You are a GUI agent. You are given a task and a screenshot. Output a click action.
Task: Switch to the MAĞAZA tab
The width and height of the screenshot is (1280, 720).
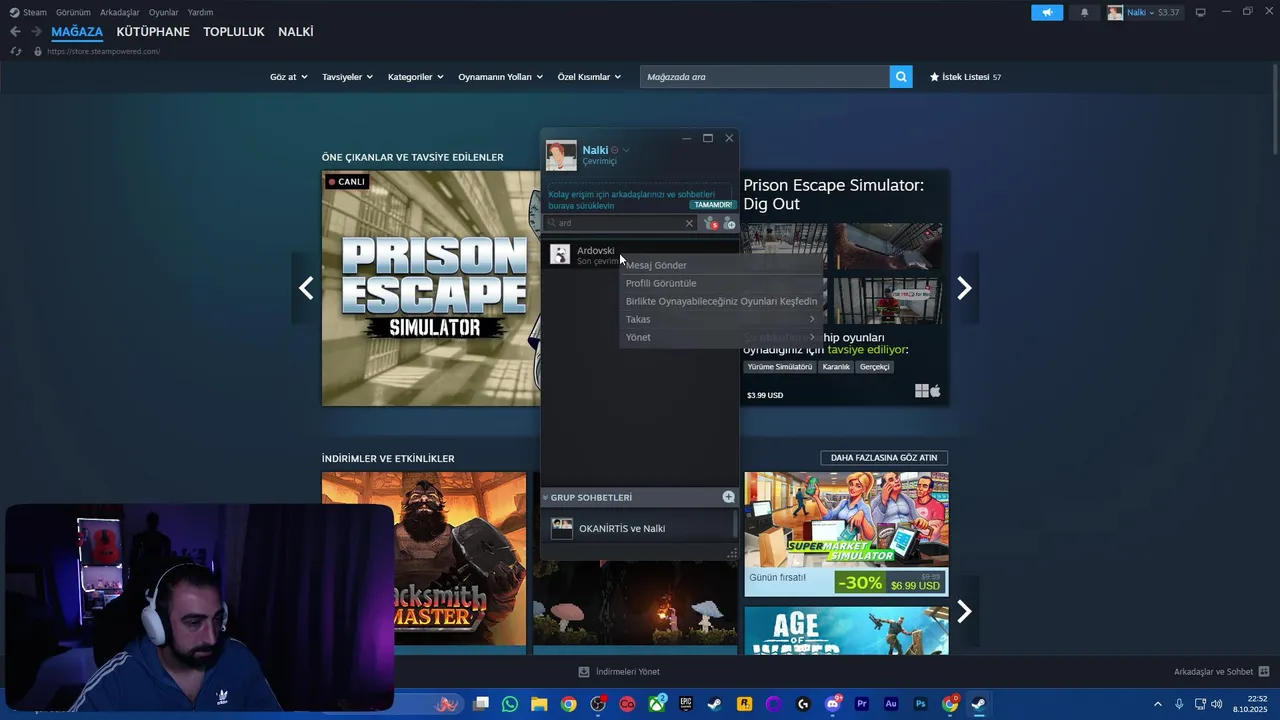77,32
